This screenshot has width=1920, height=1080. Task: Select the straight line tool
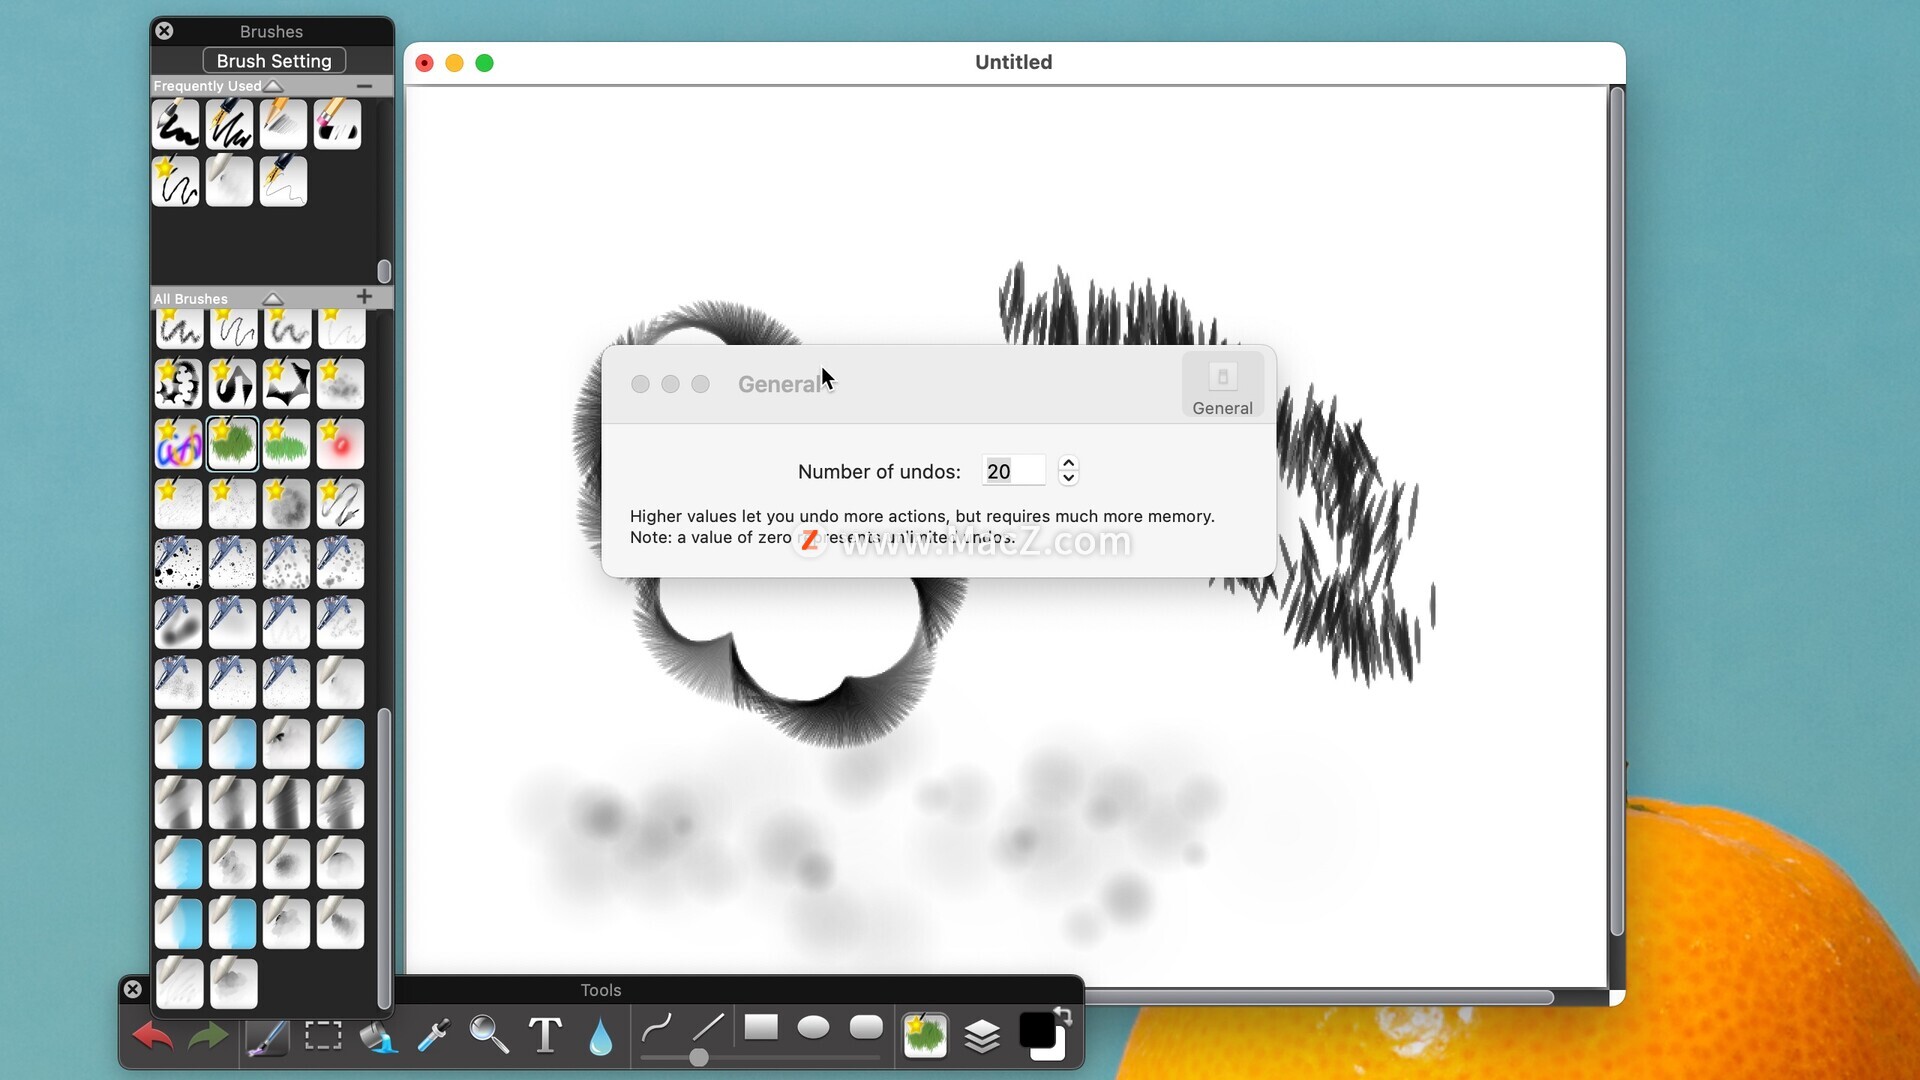[x=708, y=1027]
